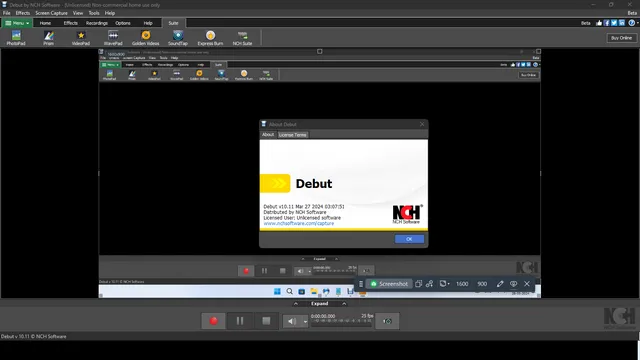Click the 1600 width field on Screenshot bar
Image resolution: width=640 pixels, height=360 pixels.
coord(462,284)
